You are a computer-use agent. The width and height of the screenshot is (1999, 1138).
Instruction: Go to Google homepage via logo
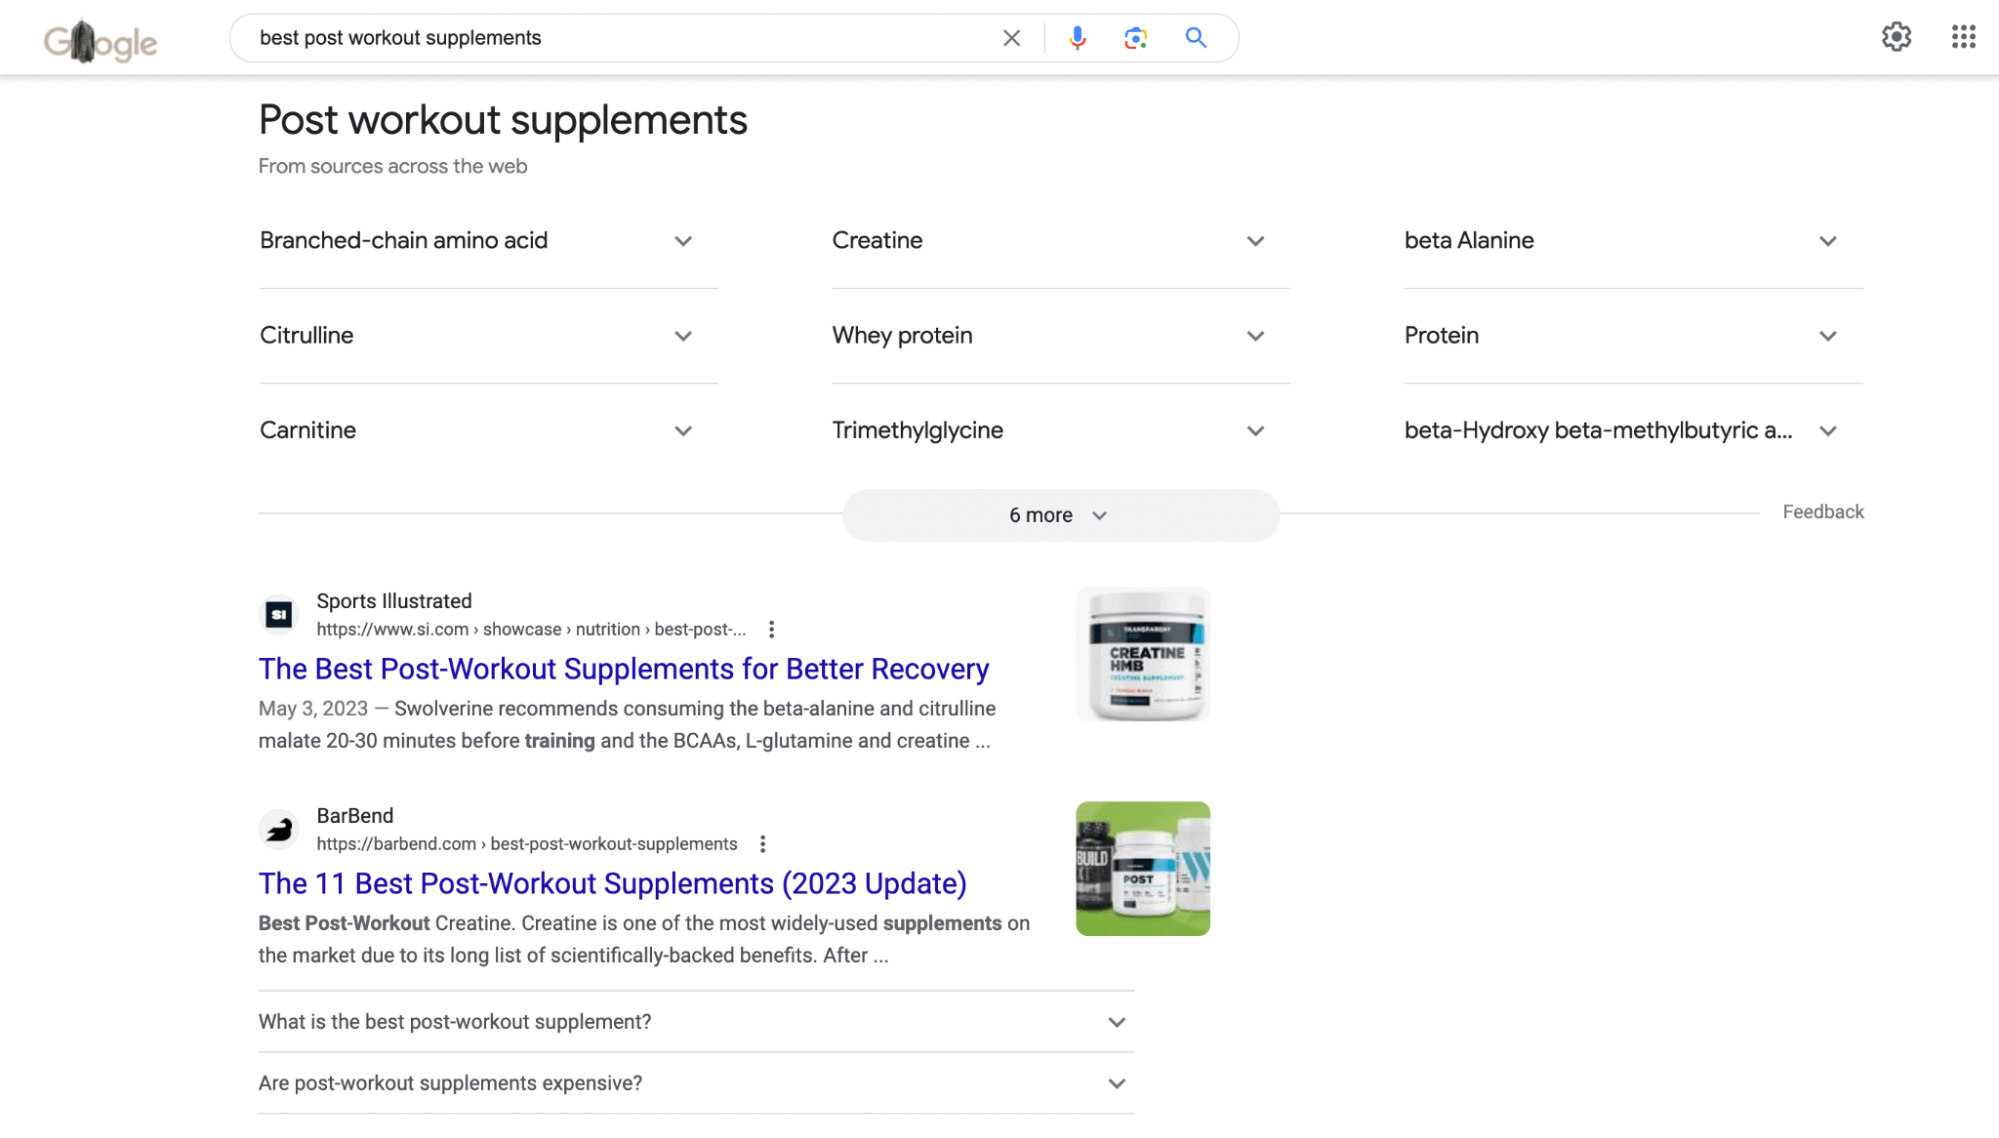[x=100, y=42]
